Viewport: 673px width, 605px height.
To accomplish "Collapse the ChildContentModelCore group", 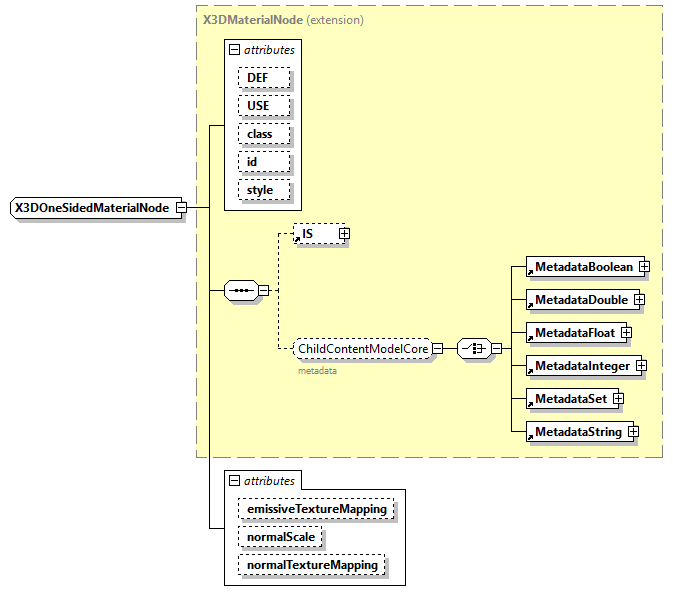I will tap(437, 348).
